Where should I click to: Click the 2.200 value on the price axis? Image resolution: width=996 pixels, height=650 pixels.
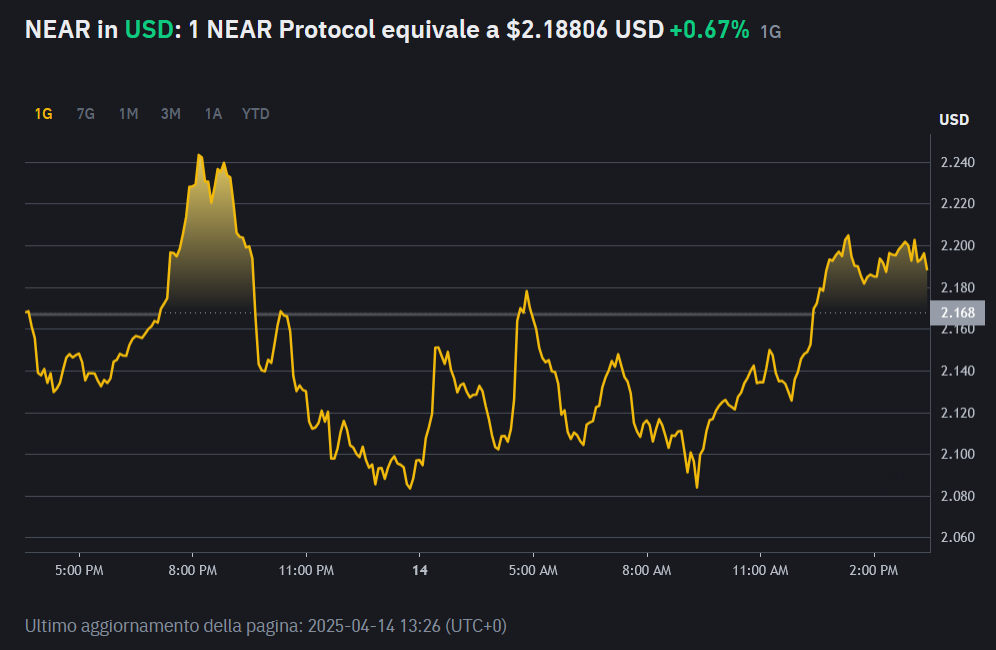click(957, 246)
